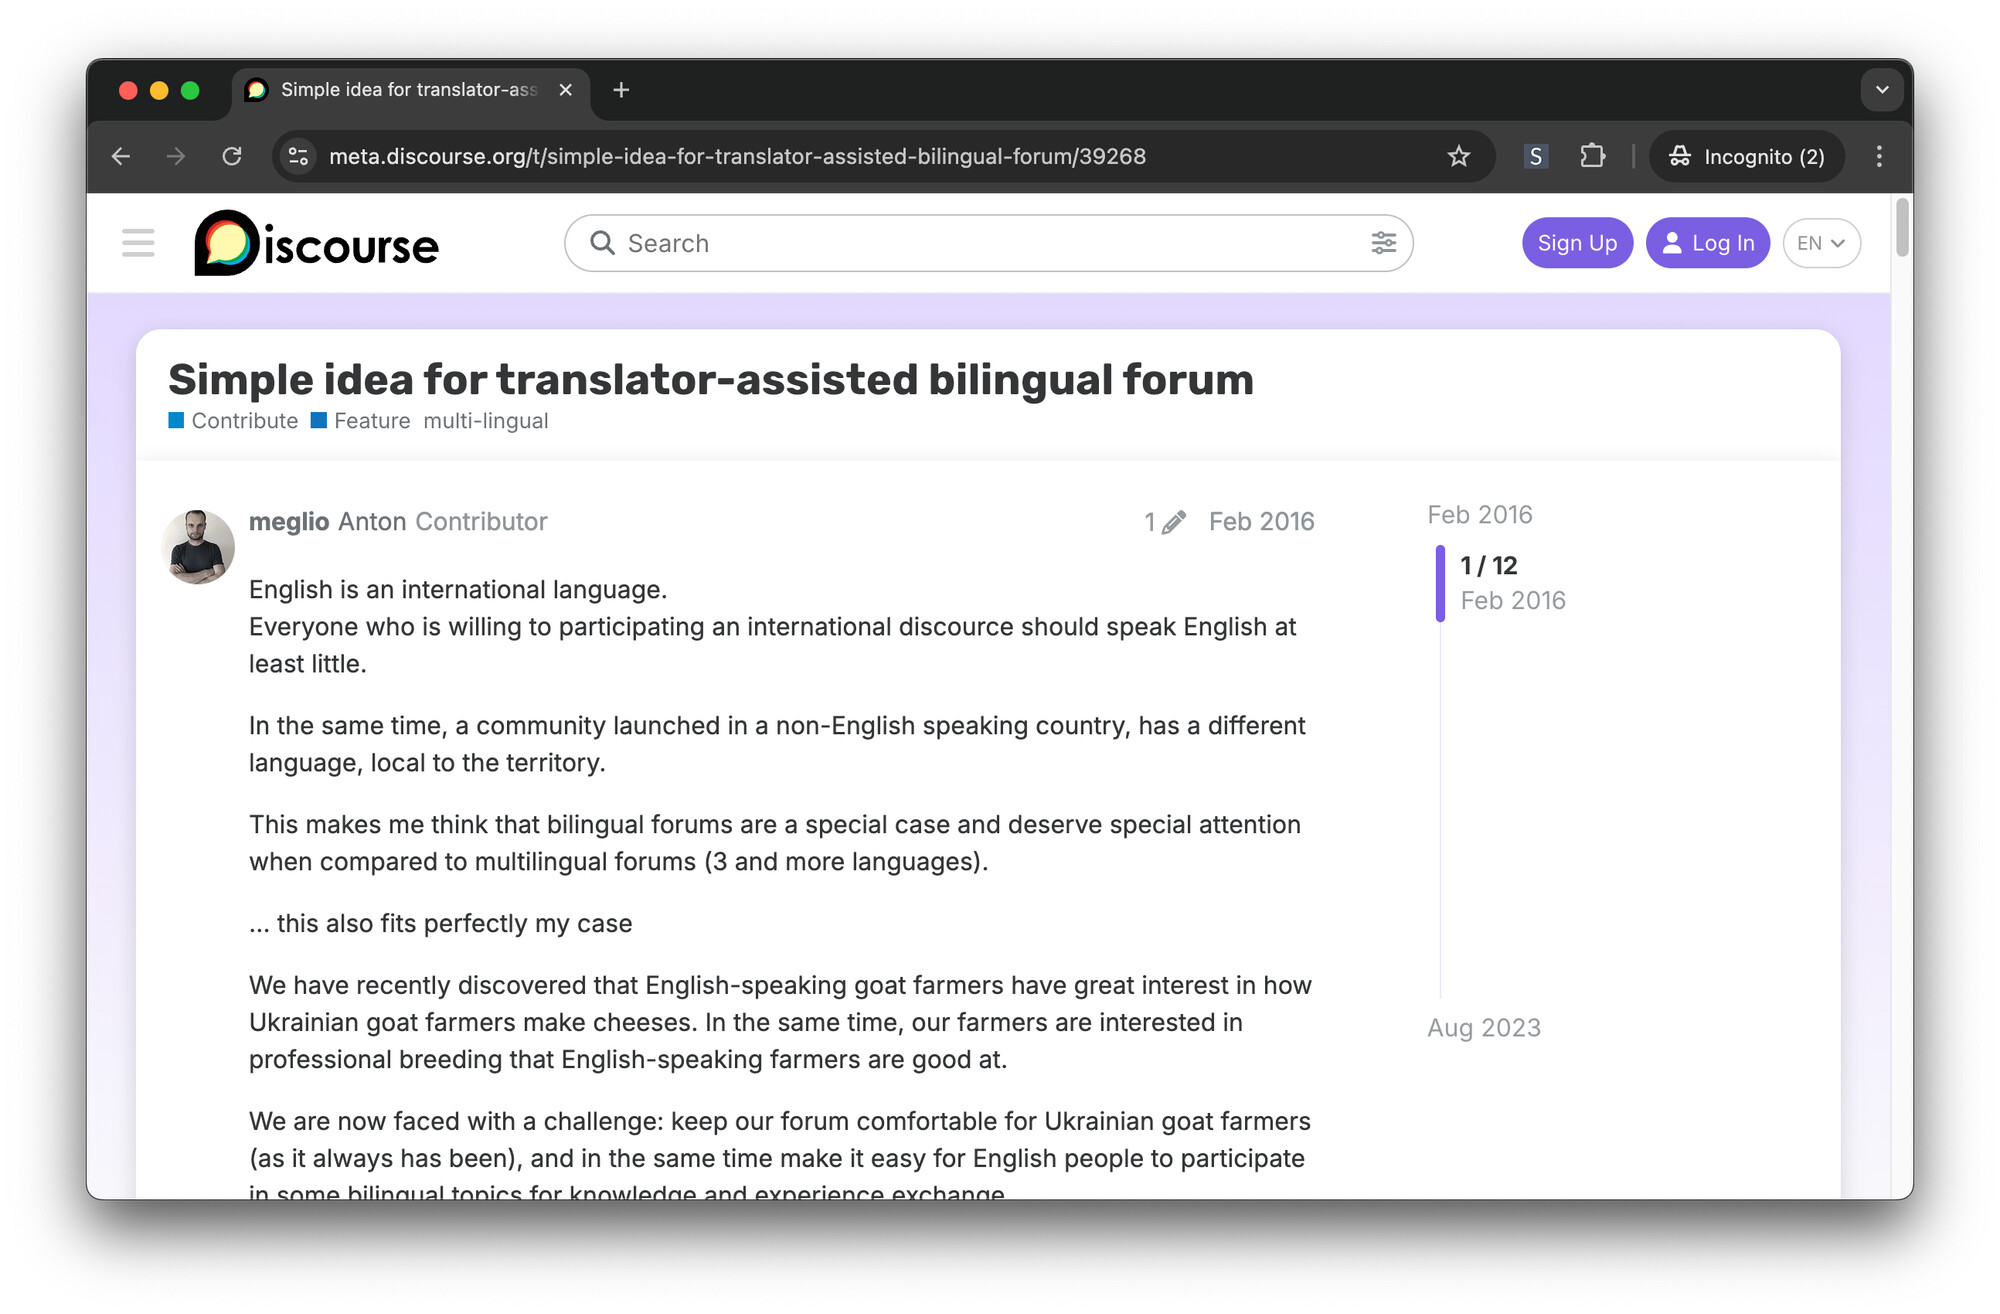
Task: Reload the current page
Action: [232, 156]
